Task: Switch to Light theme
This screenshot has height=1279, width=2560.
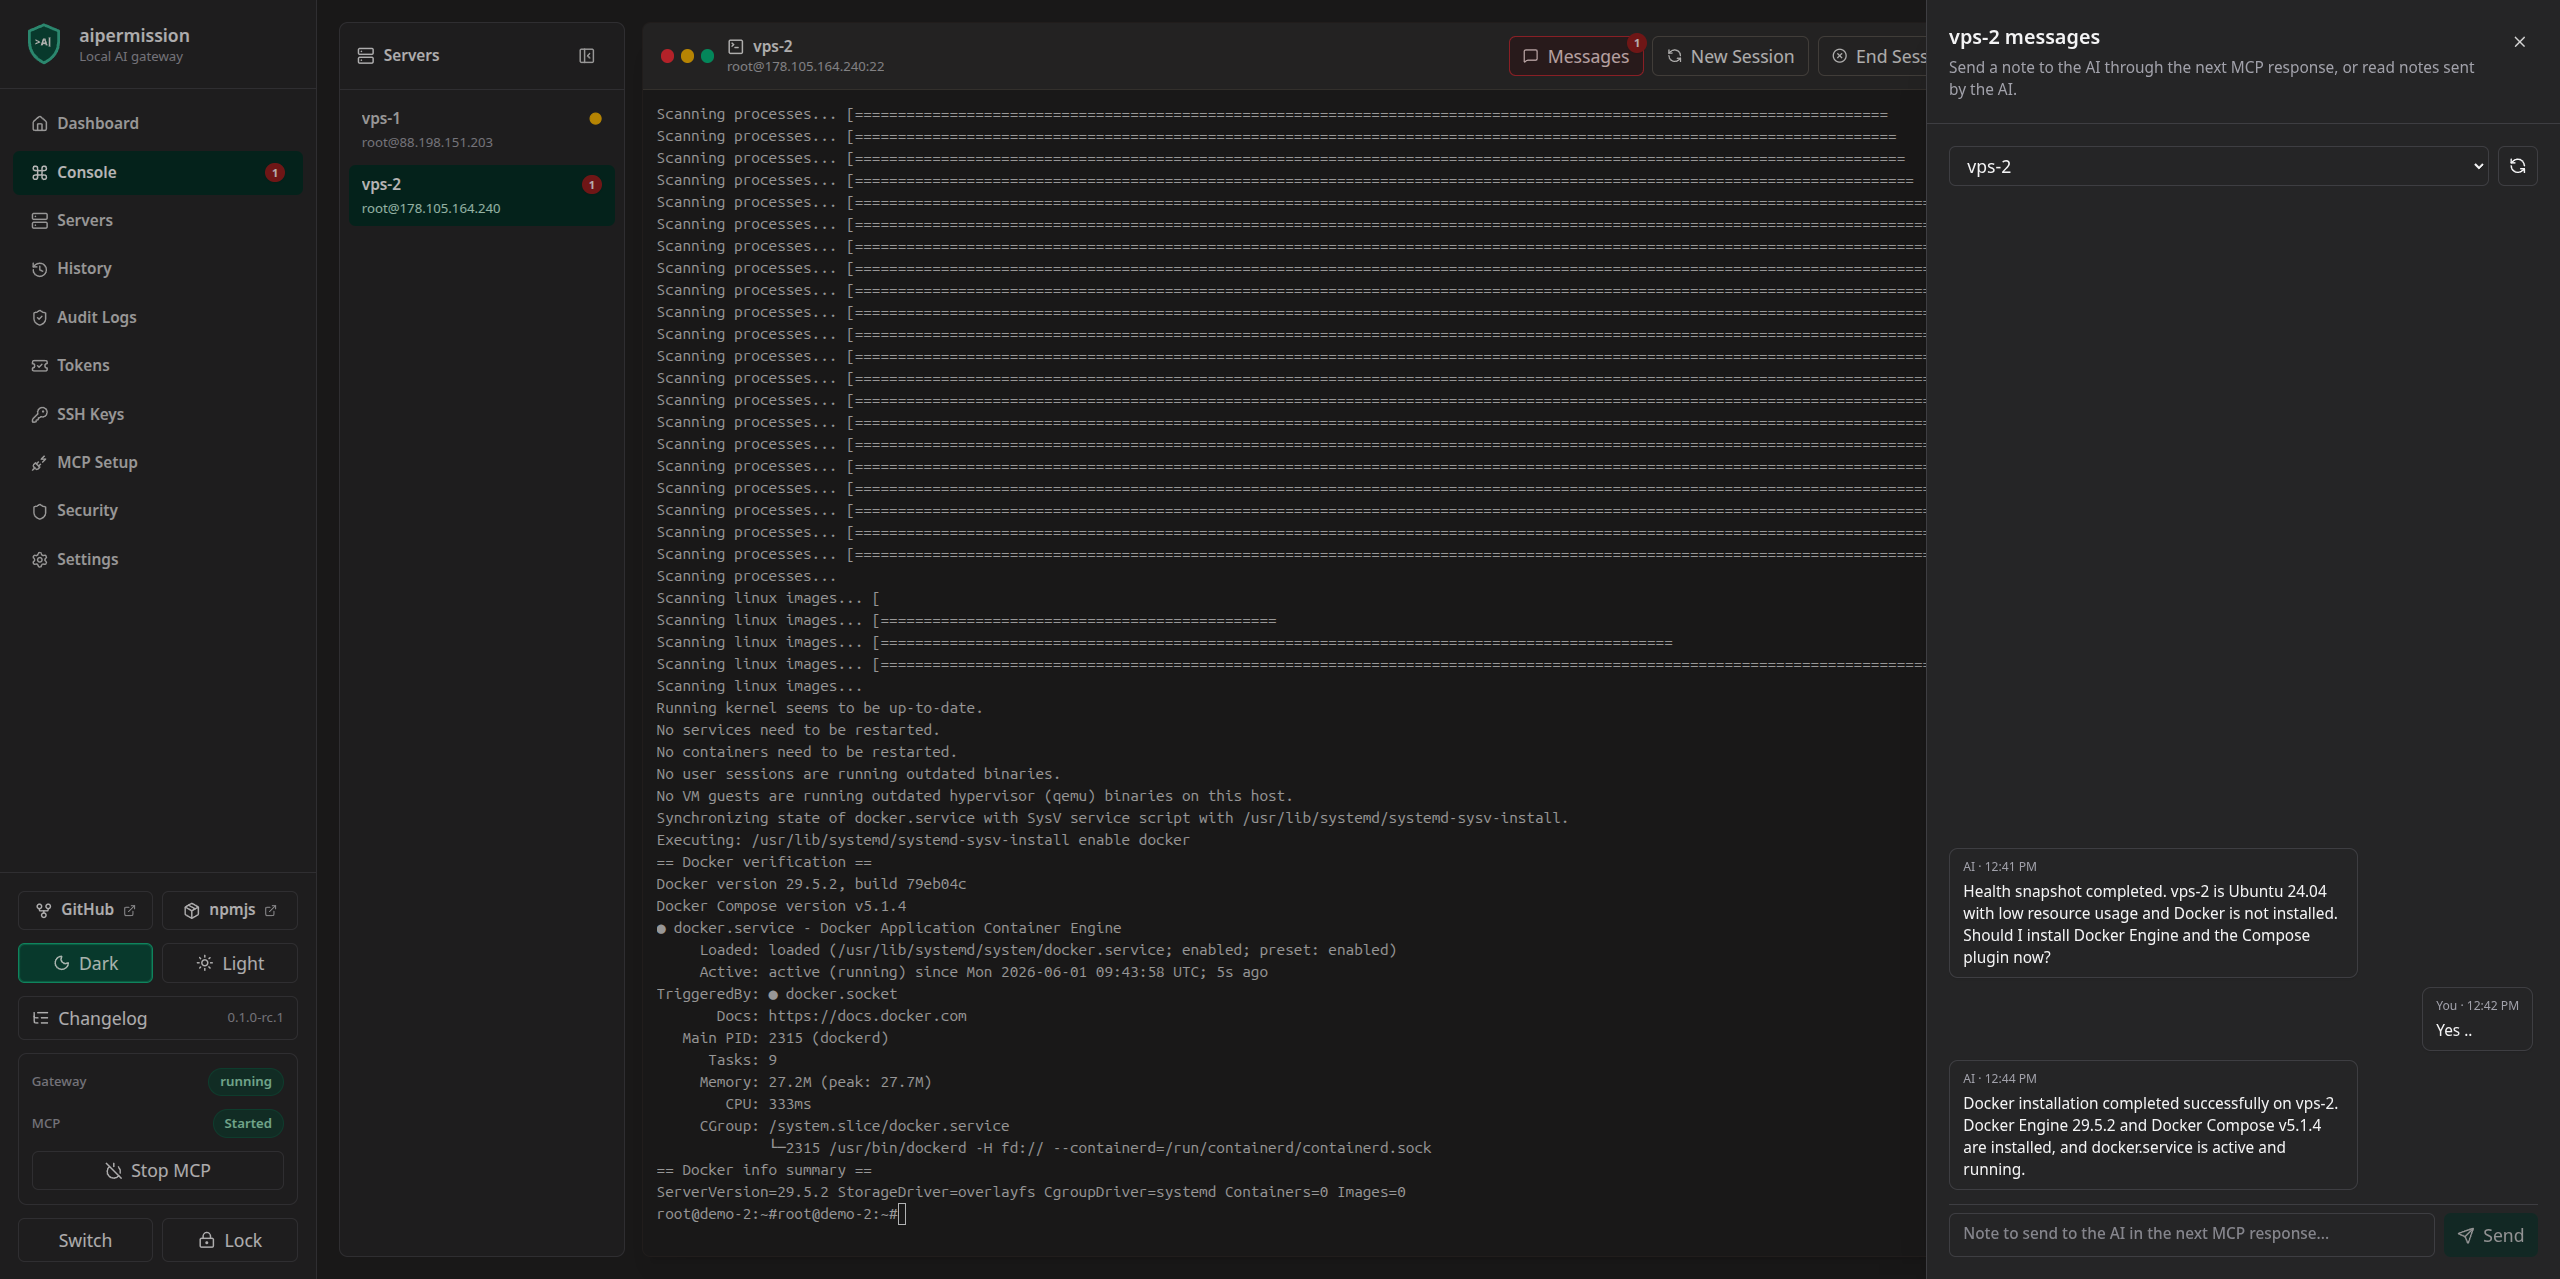Action: point(230,963)
